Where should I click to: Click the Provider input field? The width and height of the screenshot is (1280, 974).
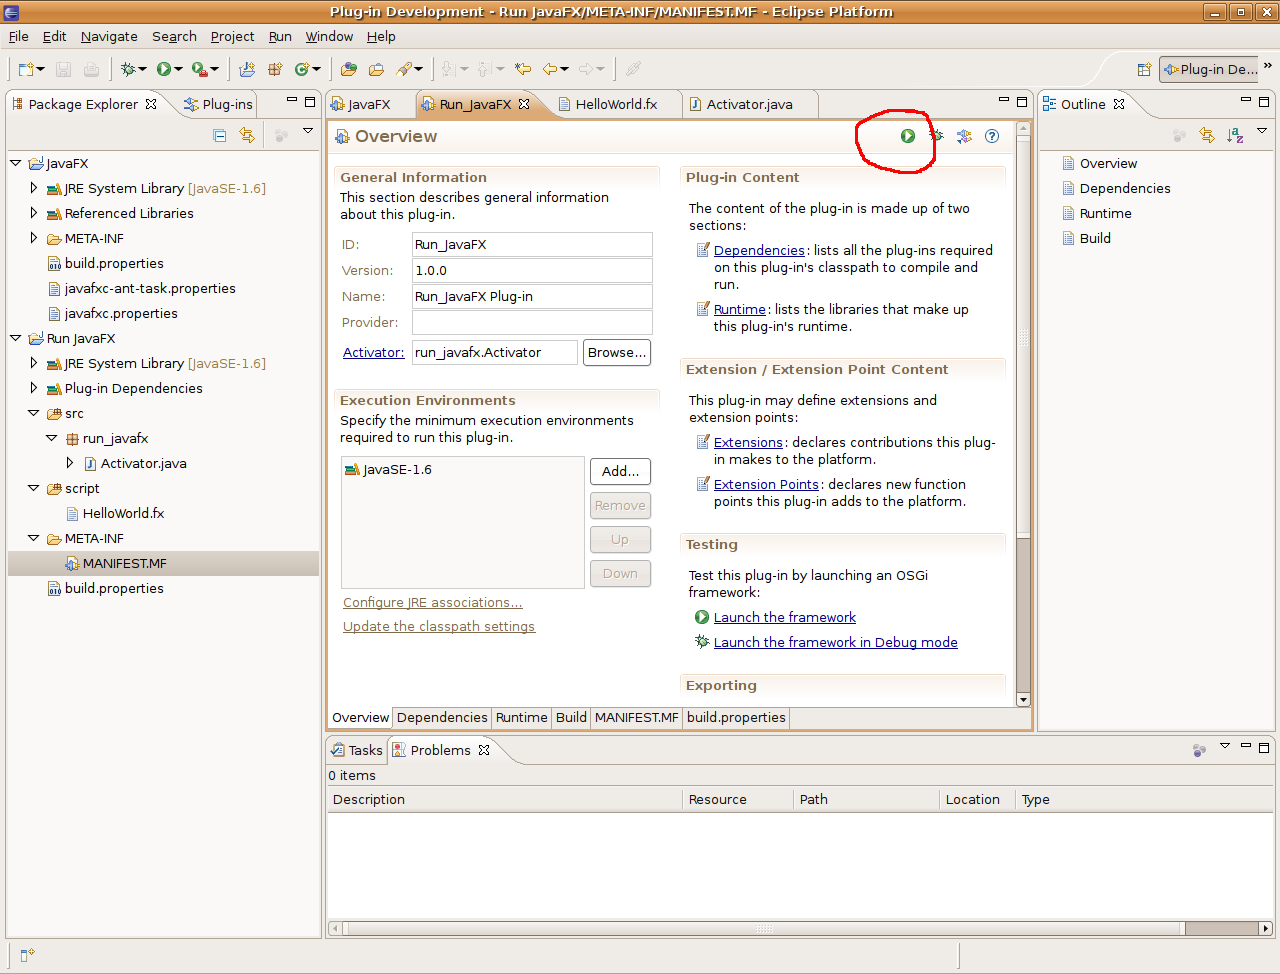click(532, 322)
